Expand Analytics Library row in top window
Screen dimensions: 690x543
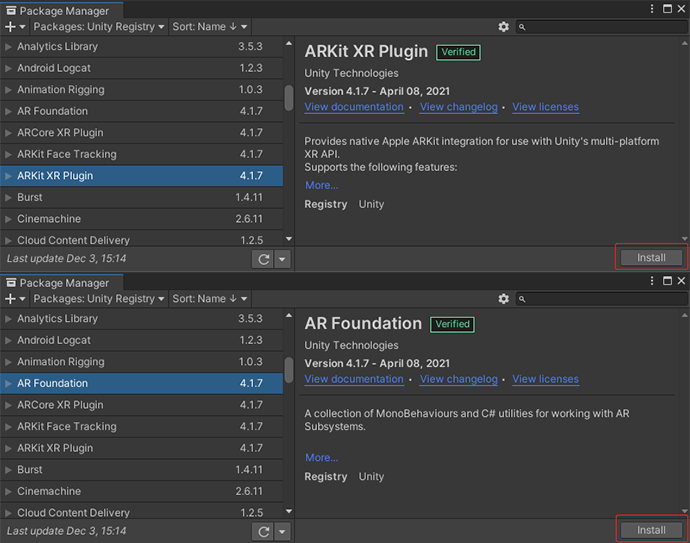[8, 46]
